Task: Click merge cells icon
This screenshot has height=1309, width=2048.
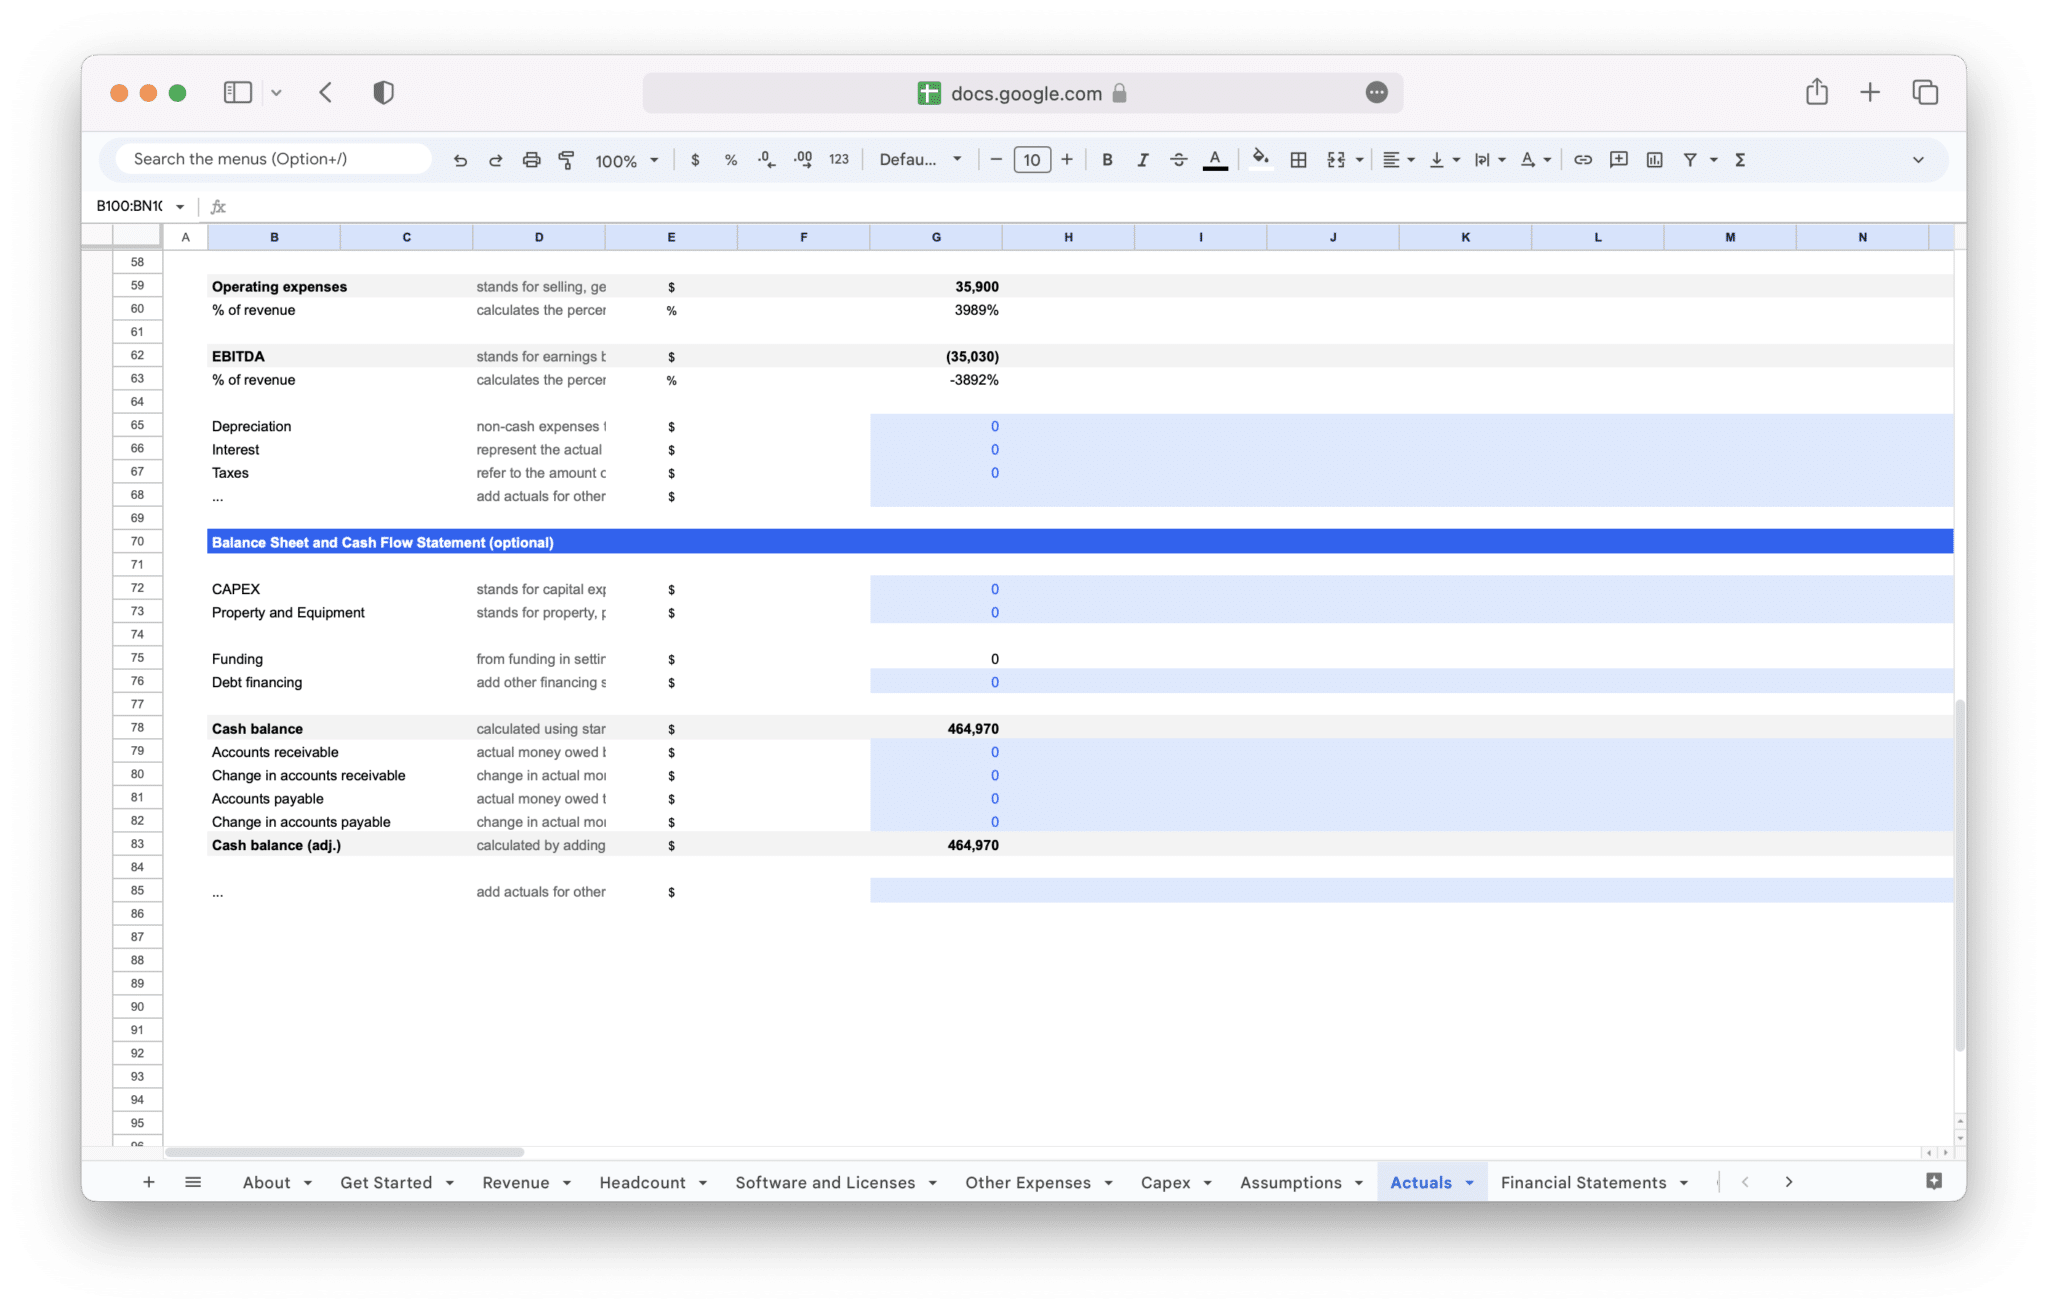Action: coord(1336,160)
